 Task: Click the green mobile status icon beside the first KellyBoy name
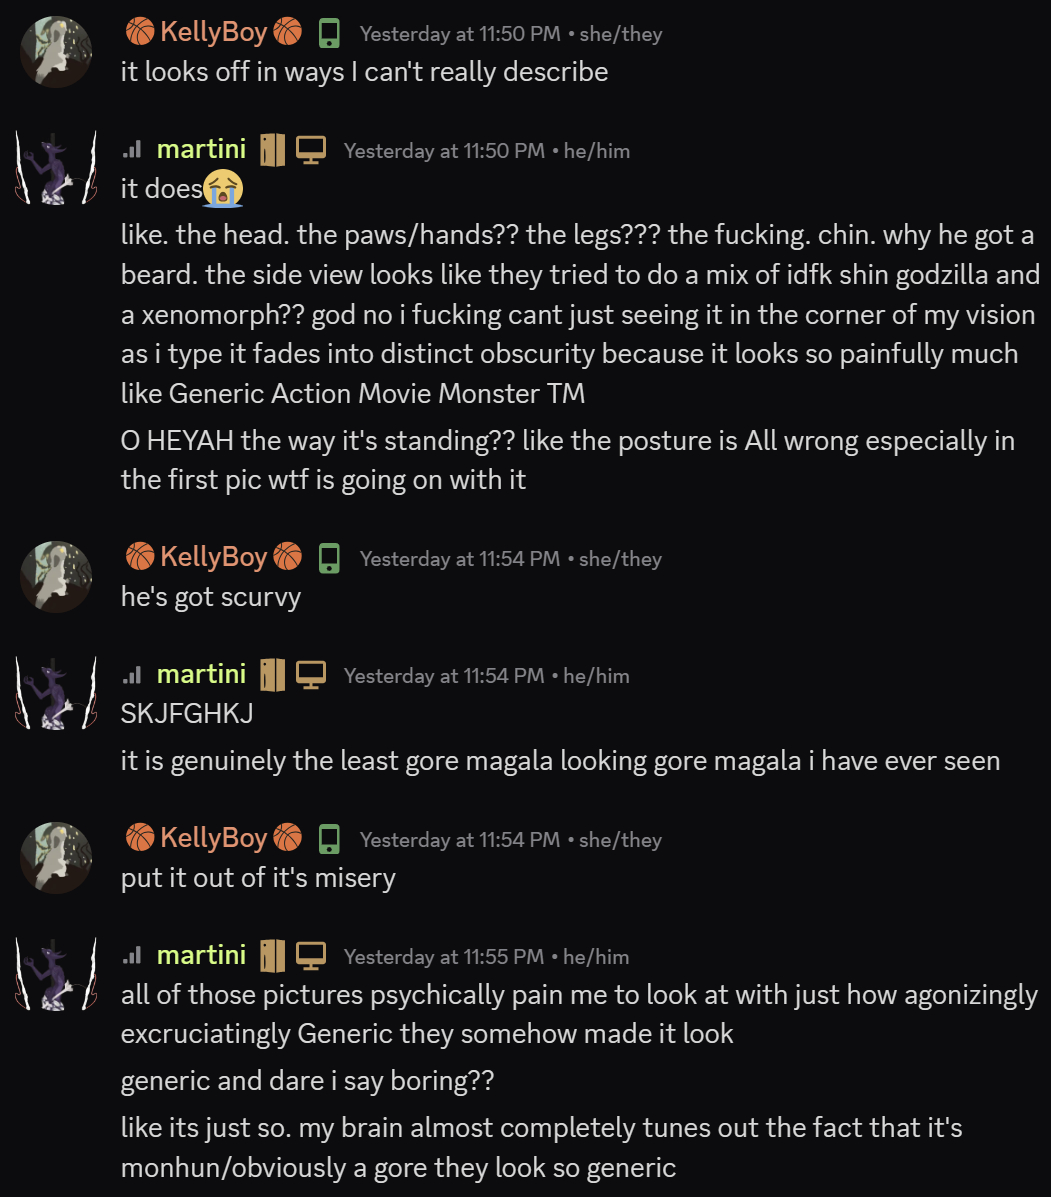tap(329, 34)
